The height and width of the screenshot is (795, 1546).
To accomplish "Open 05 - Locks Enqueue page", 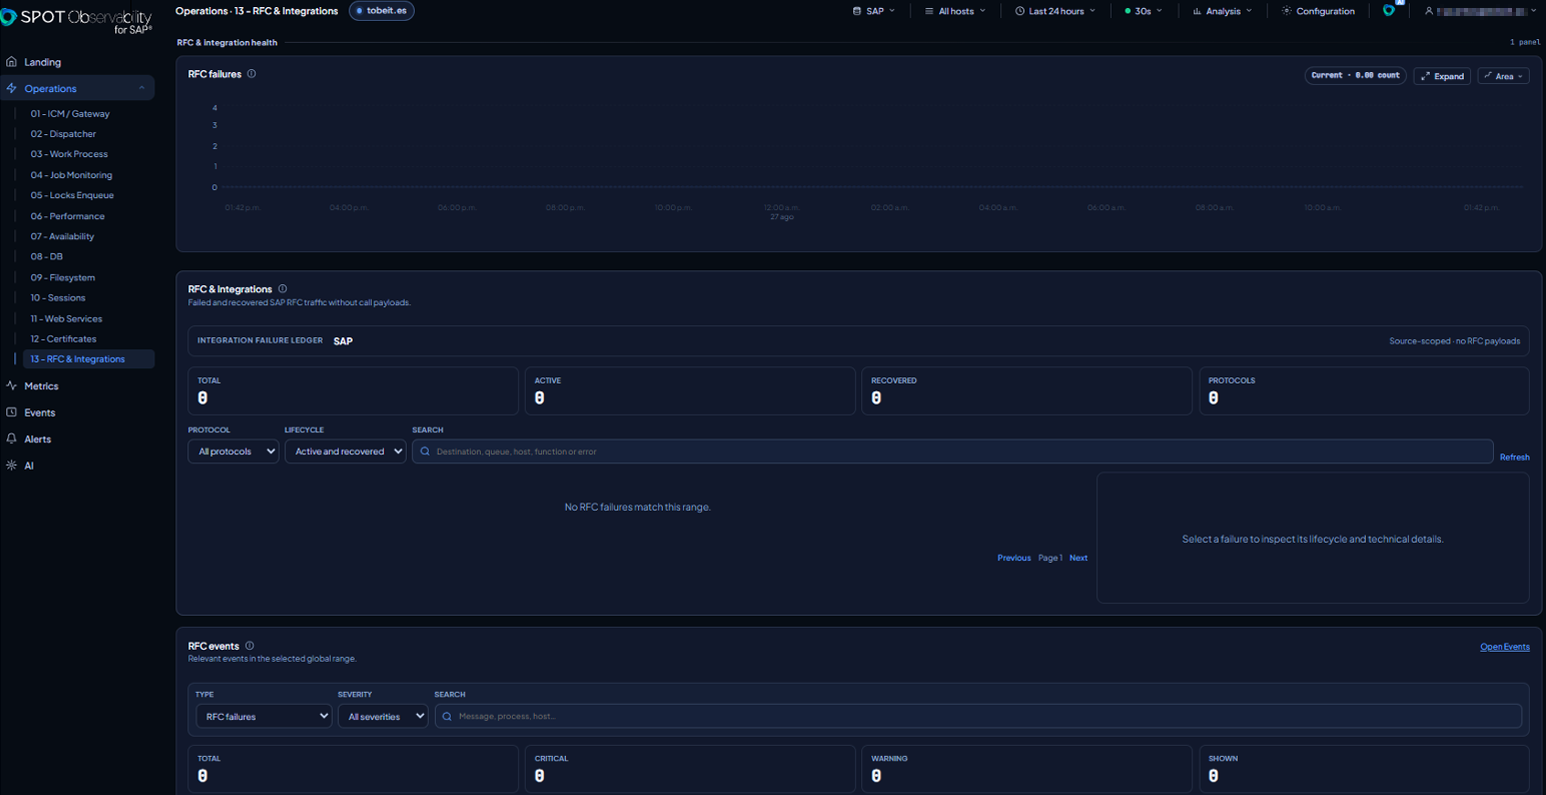I will (x=72, y=195).
